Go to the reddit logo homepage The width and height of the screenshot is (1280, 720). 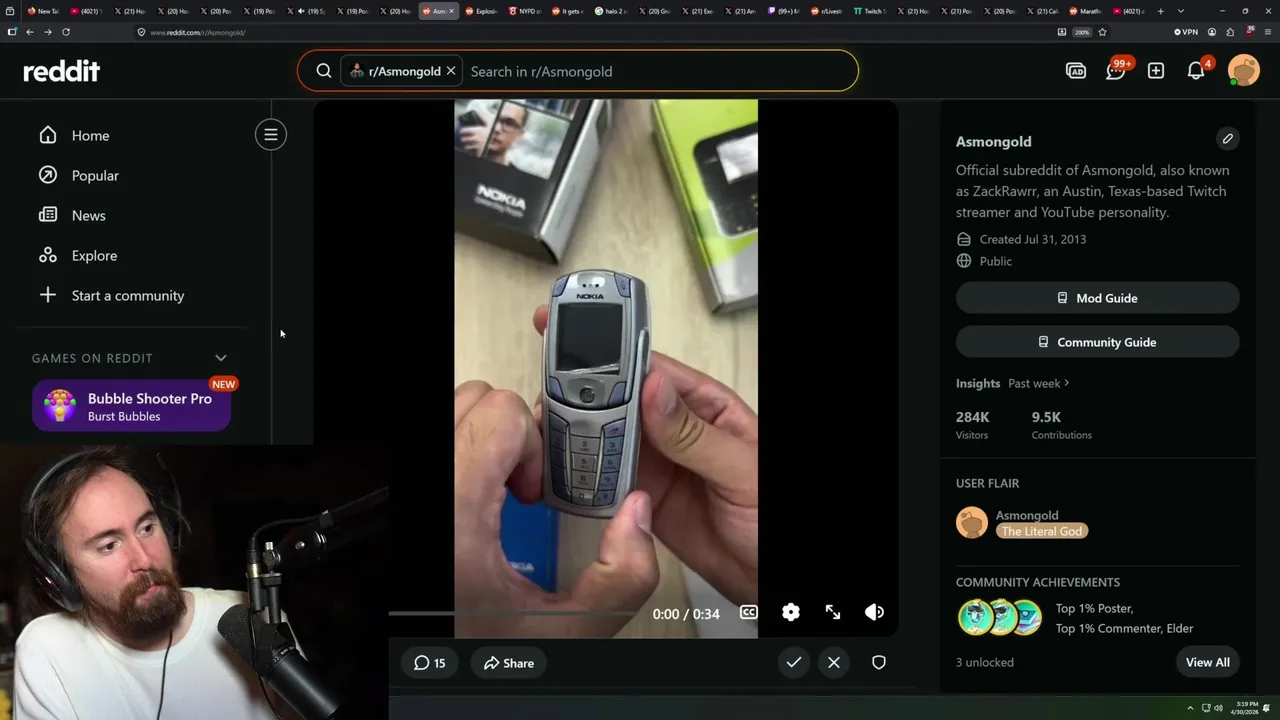pyautogui.click(x=62, y=71)
